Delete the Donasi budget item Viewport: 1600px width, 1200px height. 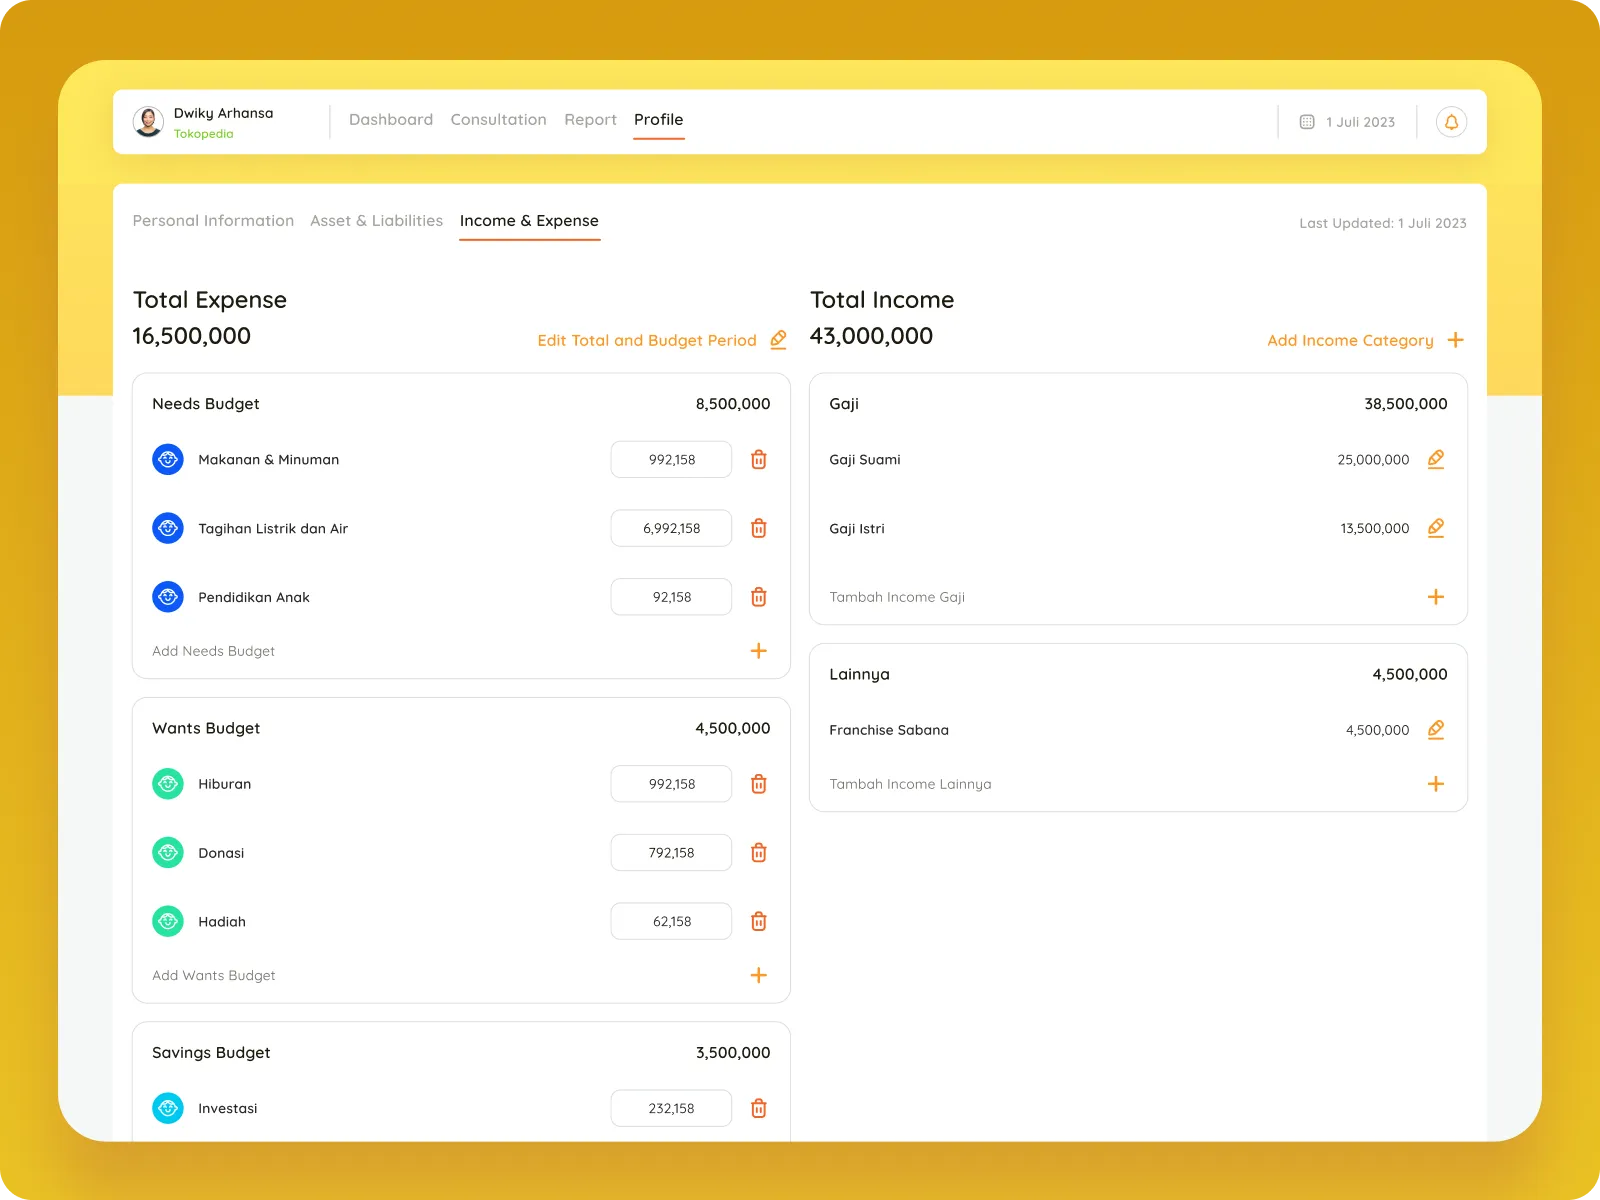click(x=759, y=853)
